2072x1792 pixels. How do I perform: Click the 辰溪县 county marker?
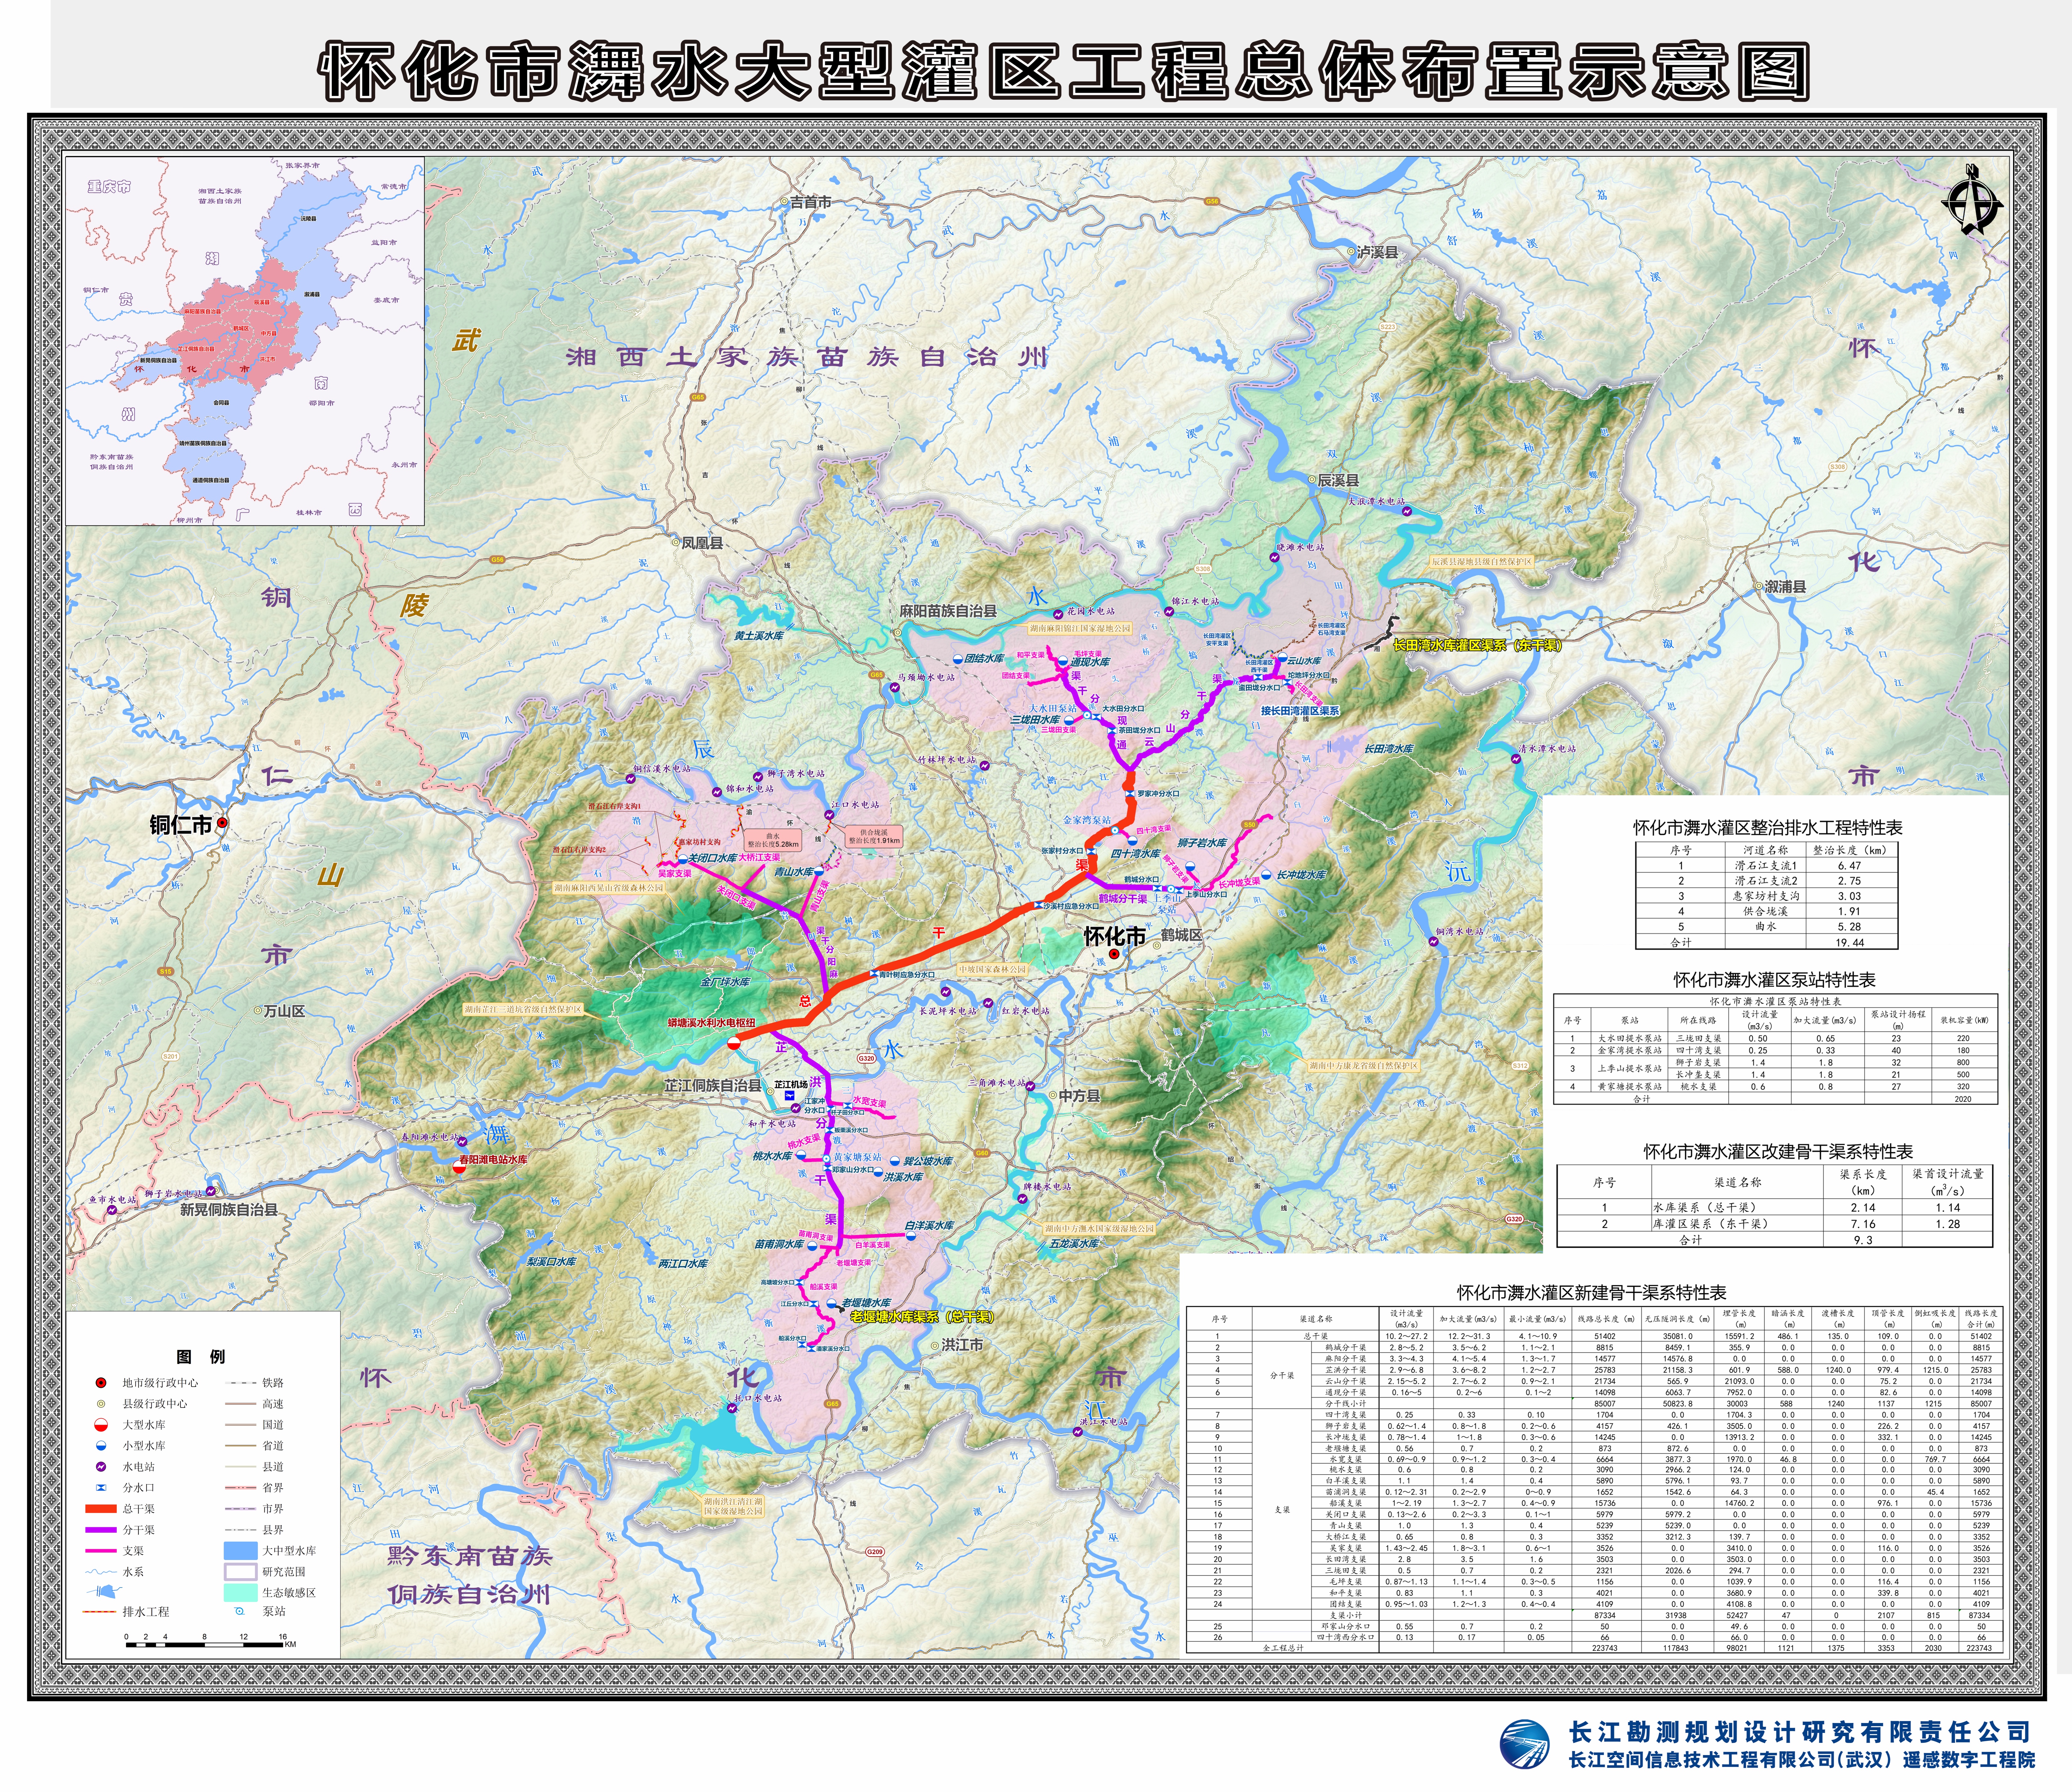[1312, 480]
